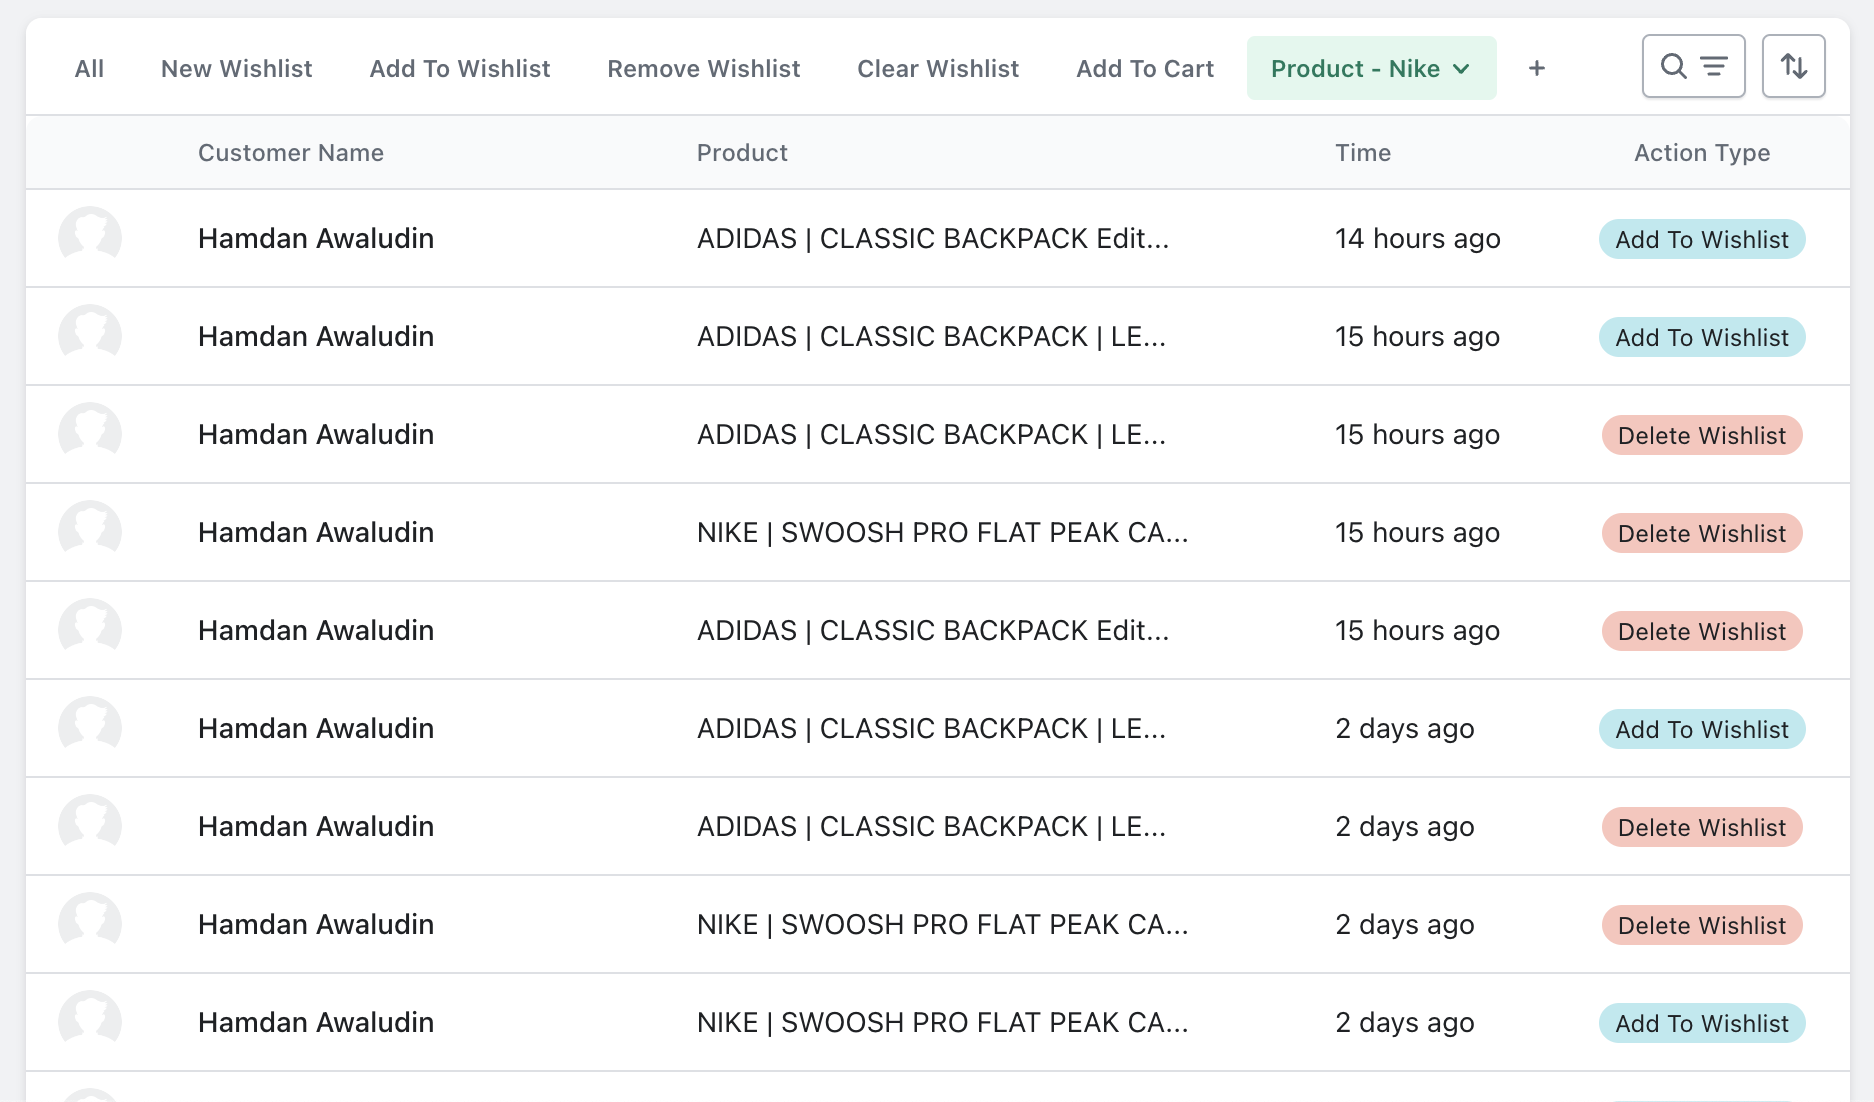The width and height of the screenshot is (1874, 1102).
Task: Expand the Product - Nike tab dropdown
Action: click(x=1461, y=69)
